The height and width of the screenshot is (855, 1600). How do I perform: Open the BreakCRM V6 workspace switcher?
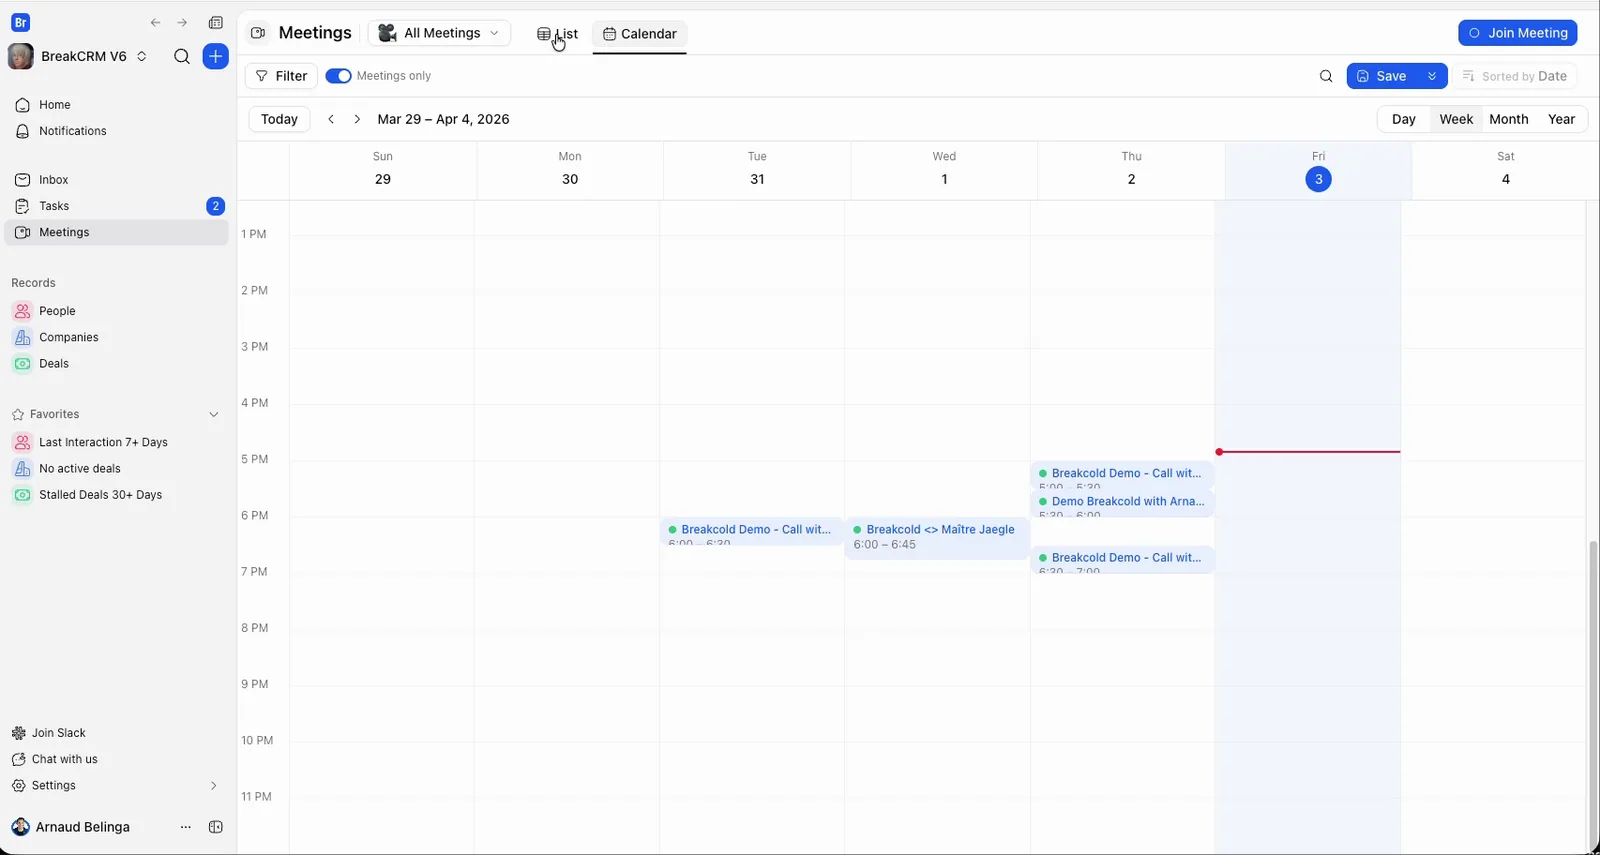[78, 56]
